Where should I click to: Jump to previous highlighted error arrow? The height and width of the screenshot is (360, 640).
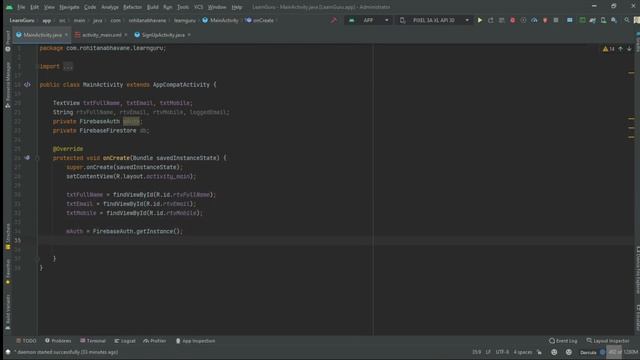(620, 49)
